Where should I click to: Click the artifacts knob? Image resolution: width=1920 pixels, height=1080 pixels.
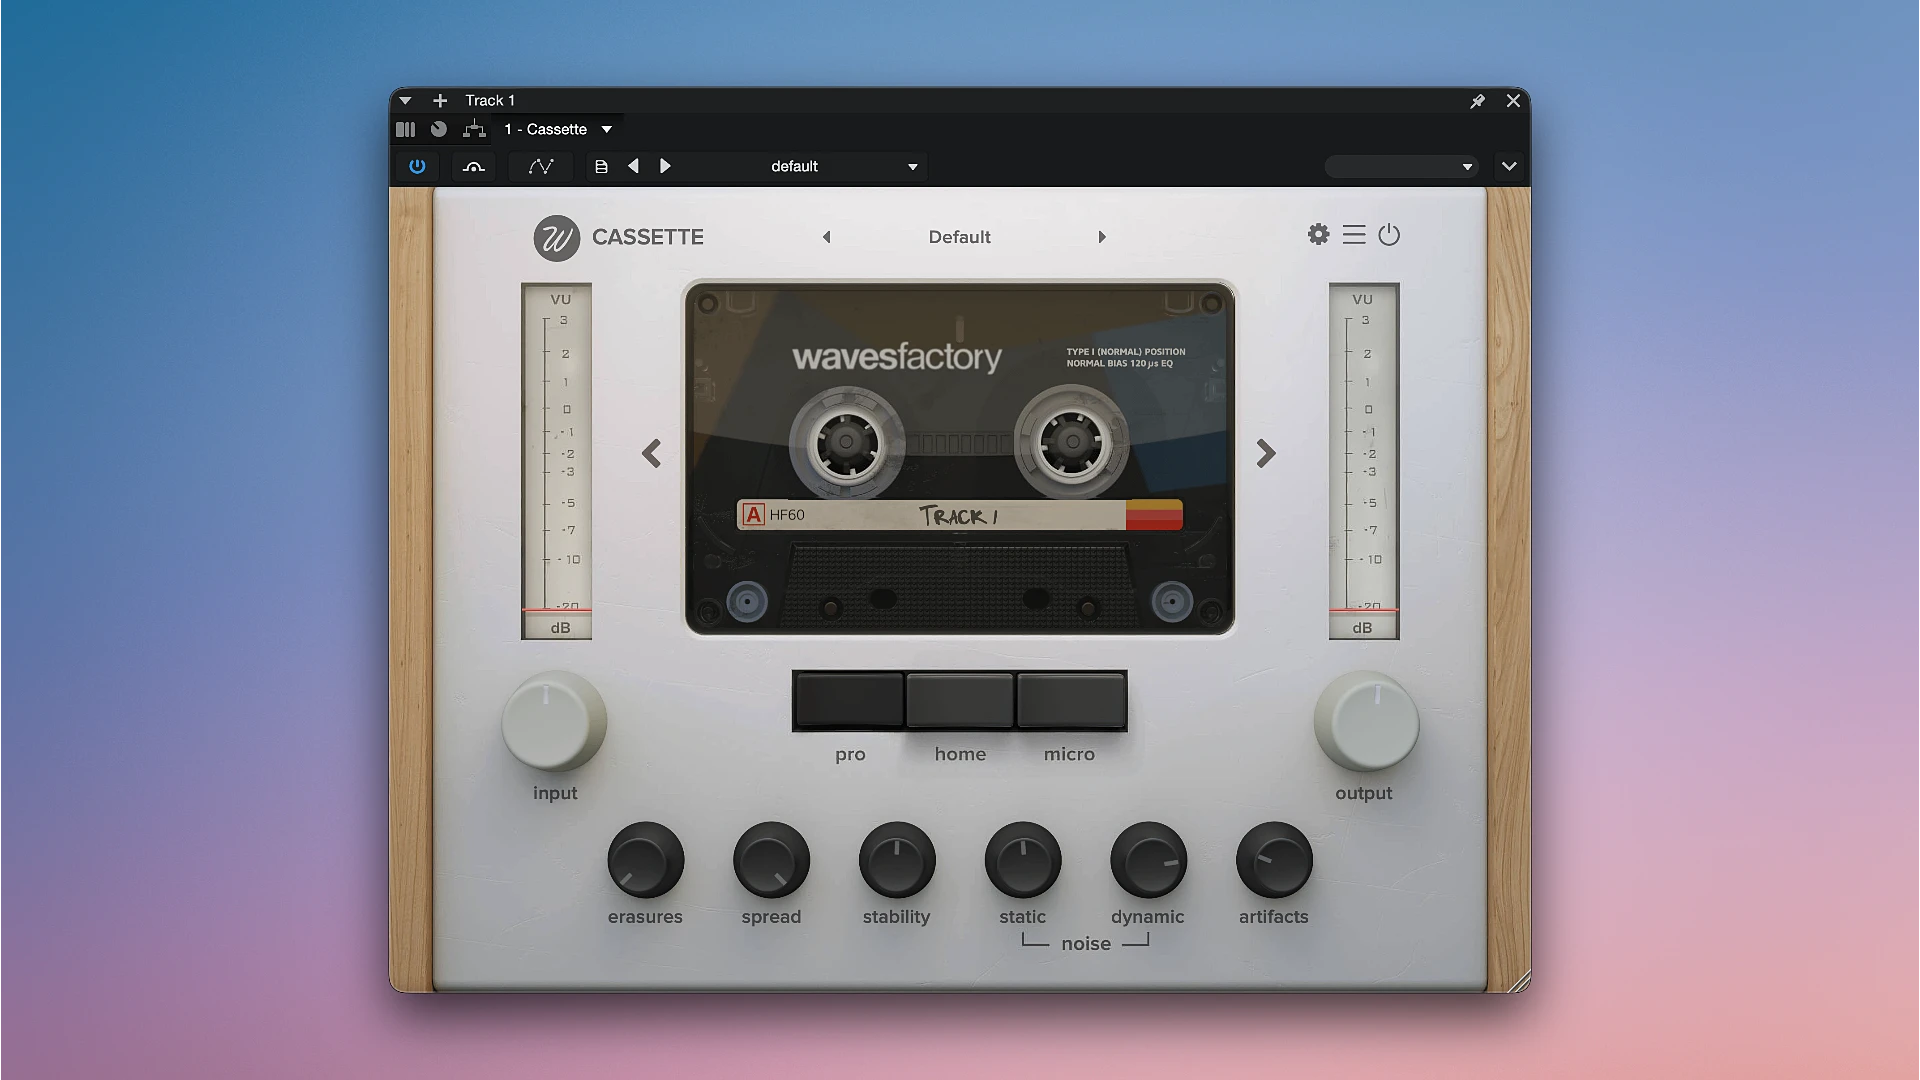(1274, 860)
